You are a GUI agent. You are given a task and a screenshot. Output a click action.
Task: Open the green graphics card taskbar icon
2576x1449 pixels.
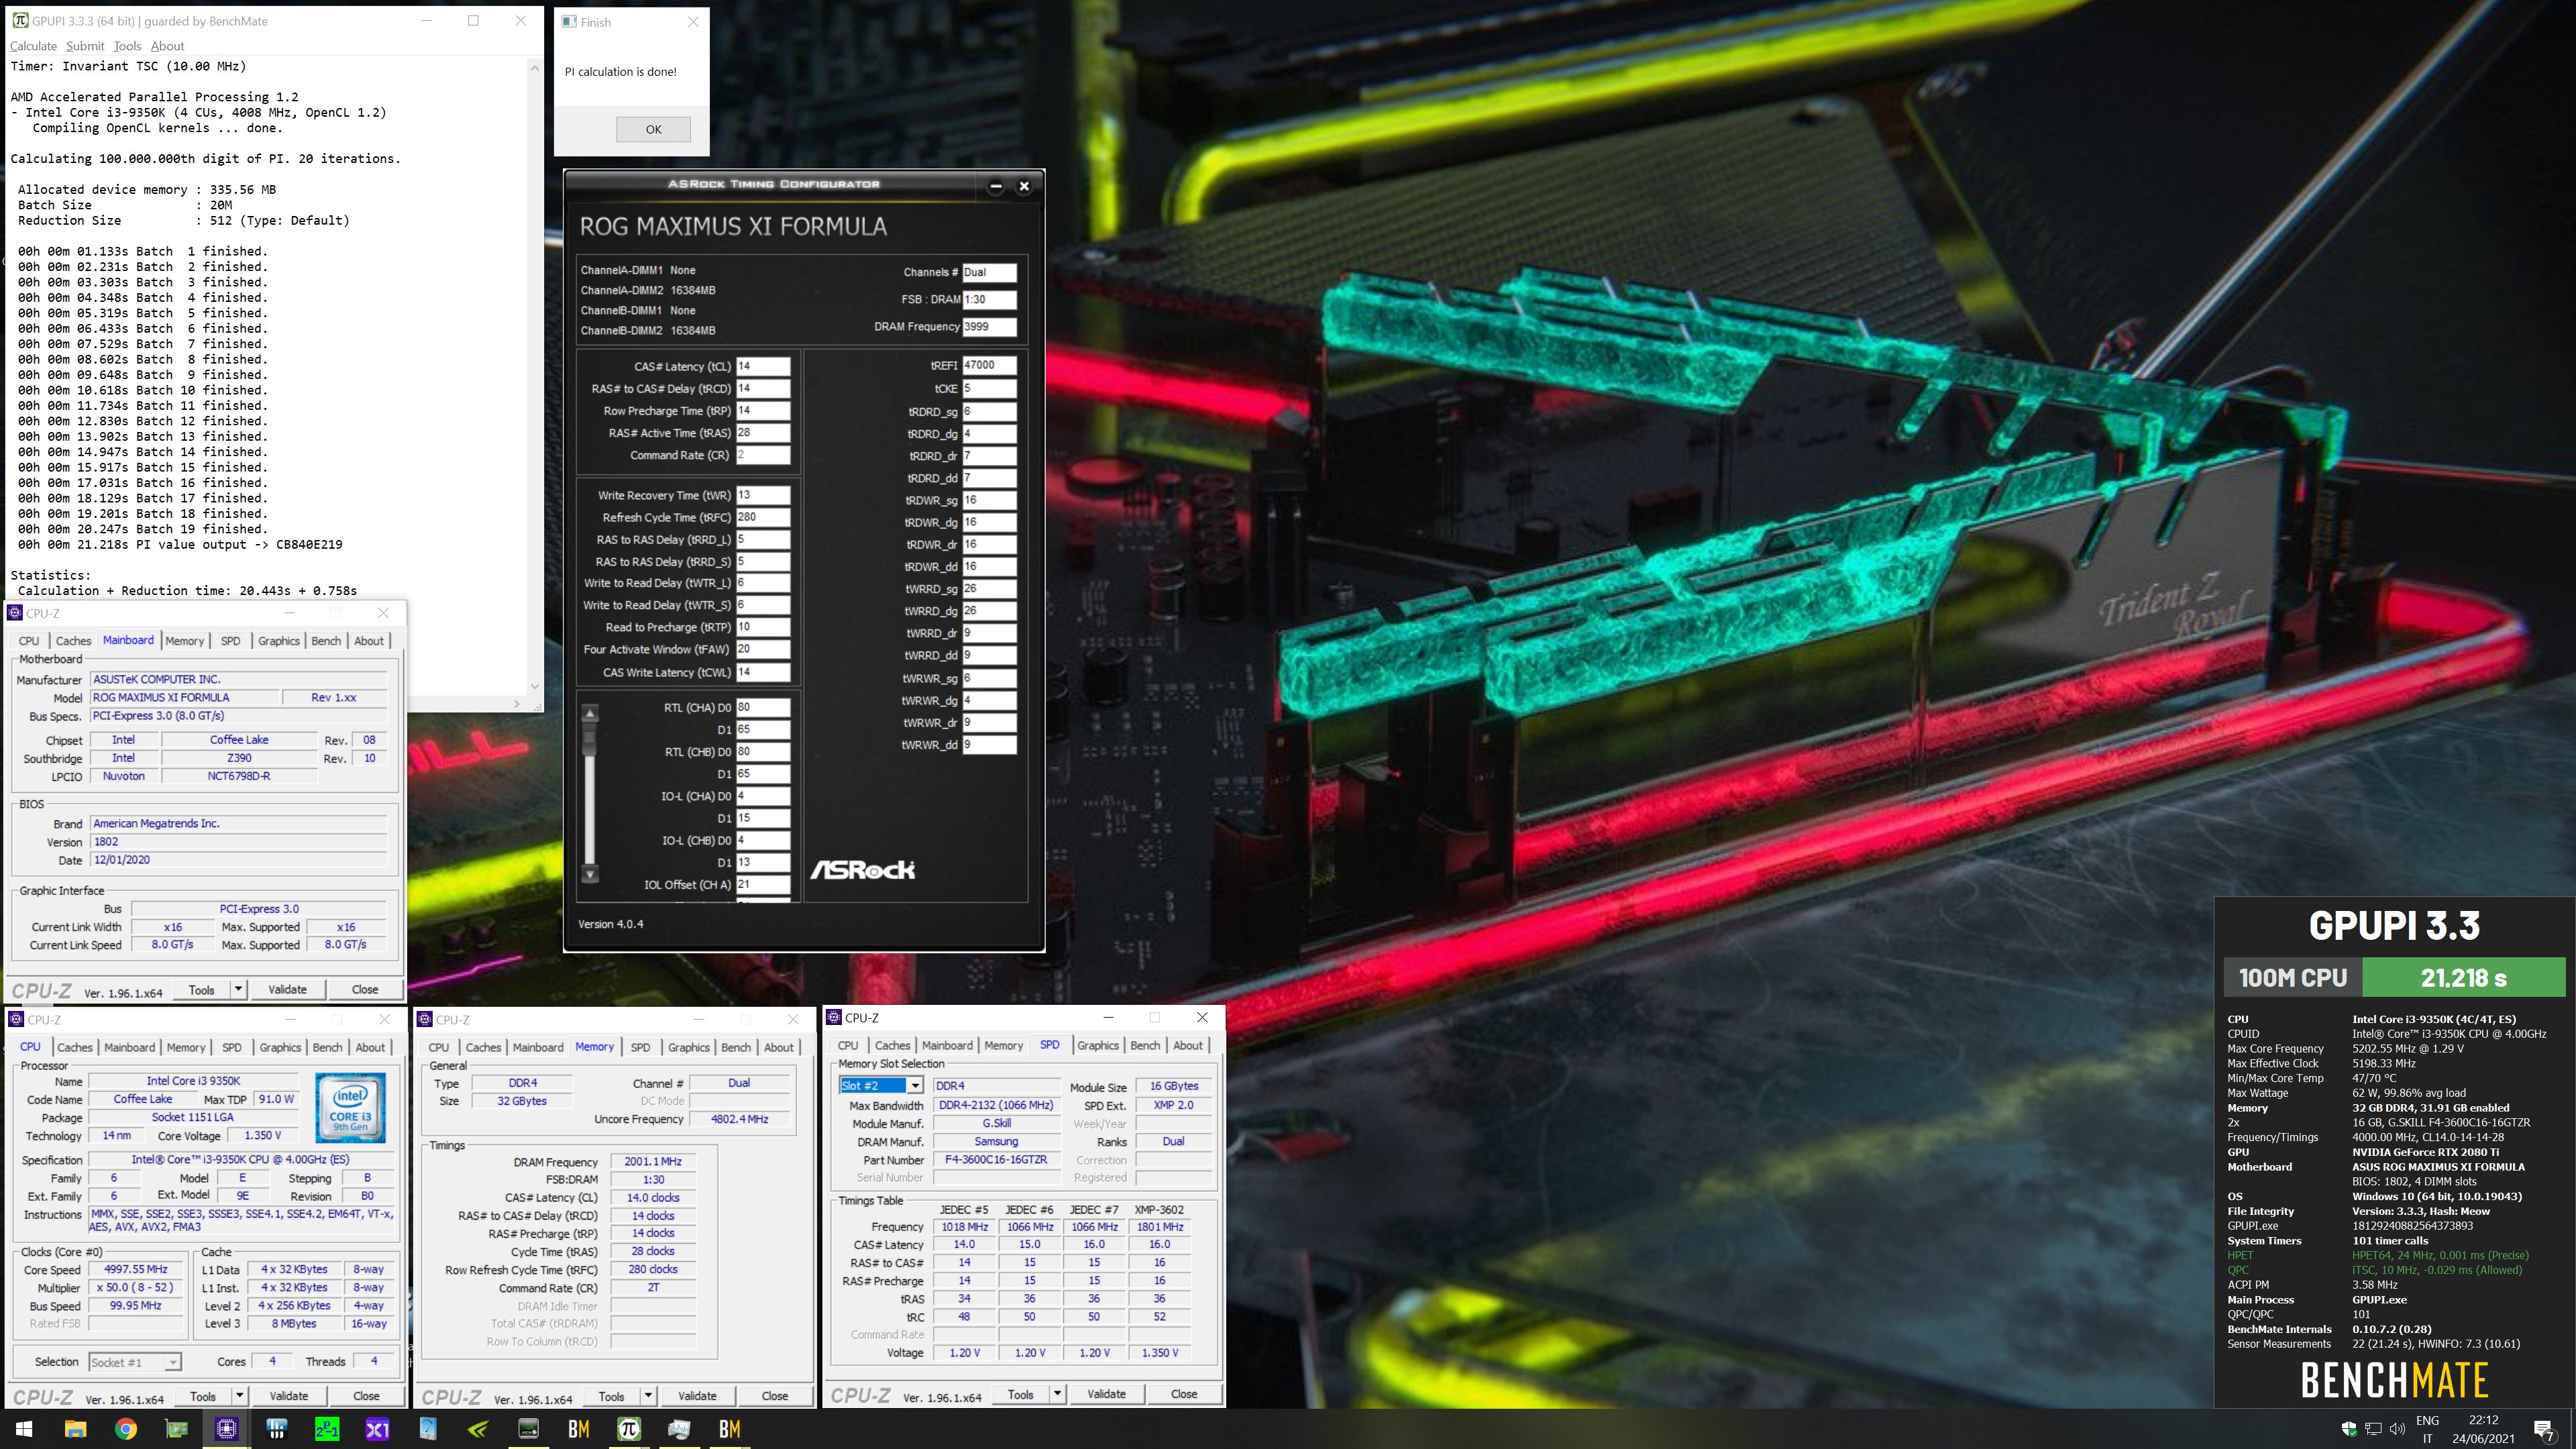point(176,1429)
